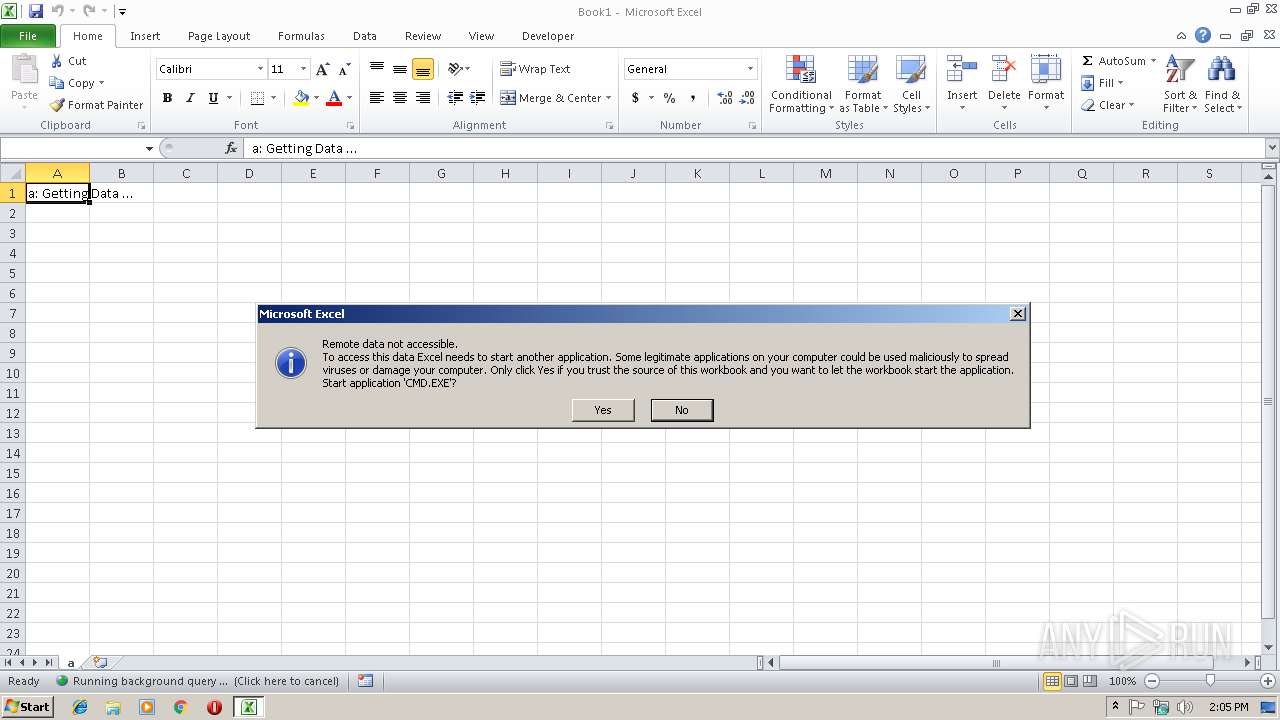The height and width of the screenshot is (720, 1280).
Task: Toggle Center horizontal alignment
Action: click(x=400, y=98)
